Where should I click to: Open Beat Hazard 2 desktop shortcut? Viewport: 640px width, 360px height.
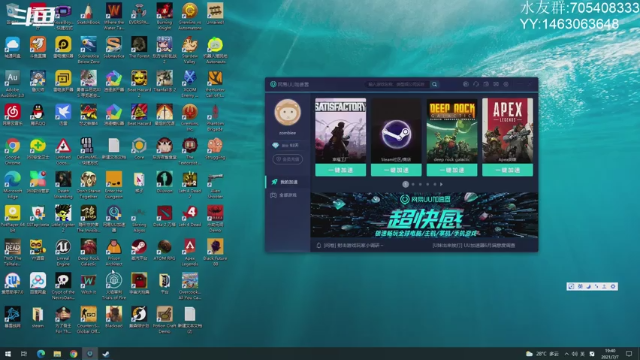coord(139,84)
